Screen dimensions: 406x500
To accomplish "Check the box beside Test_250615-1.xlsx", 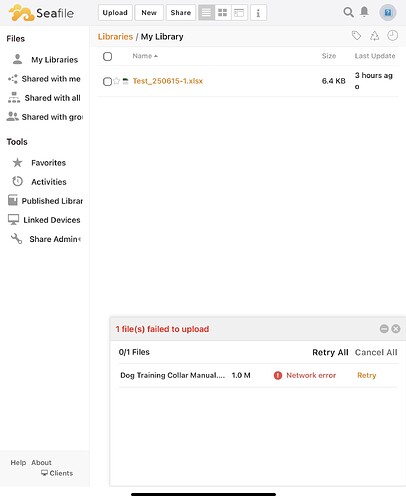I will (x=107, y=81).
